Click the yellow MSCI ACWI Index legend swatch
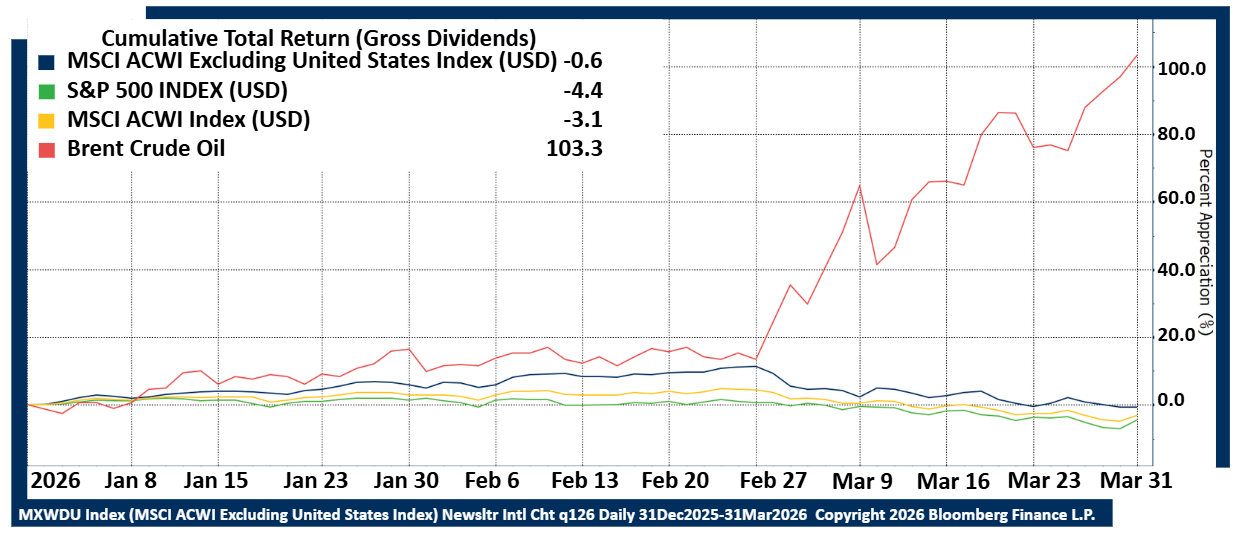 point(45,120)
